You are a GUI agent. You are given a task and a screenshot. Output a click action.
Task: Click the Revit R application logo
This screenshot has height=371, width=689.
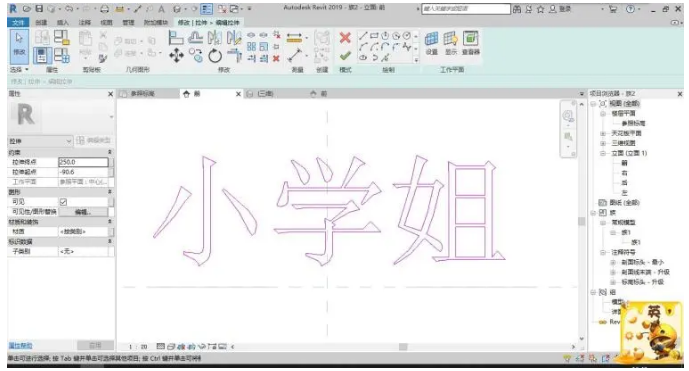[13, 8]
